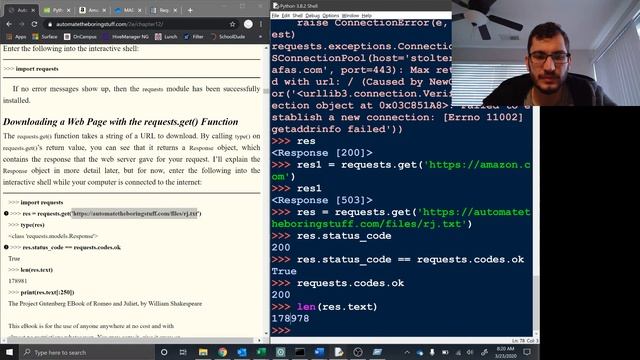
Task: Open the battery status tray icon
Action: (x=445, y=352)
